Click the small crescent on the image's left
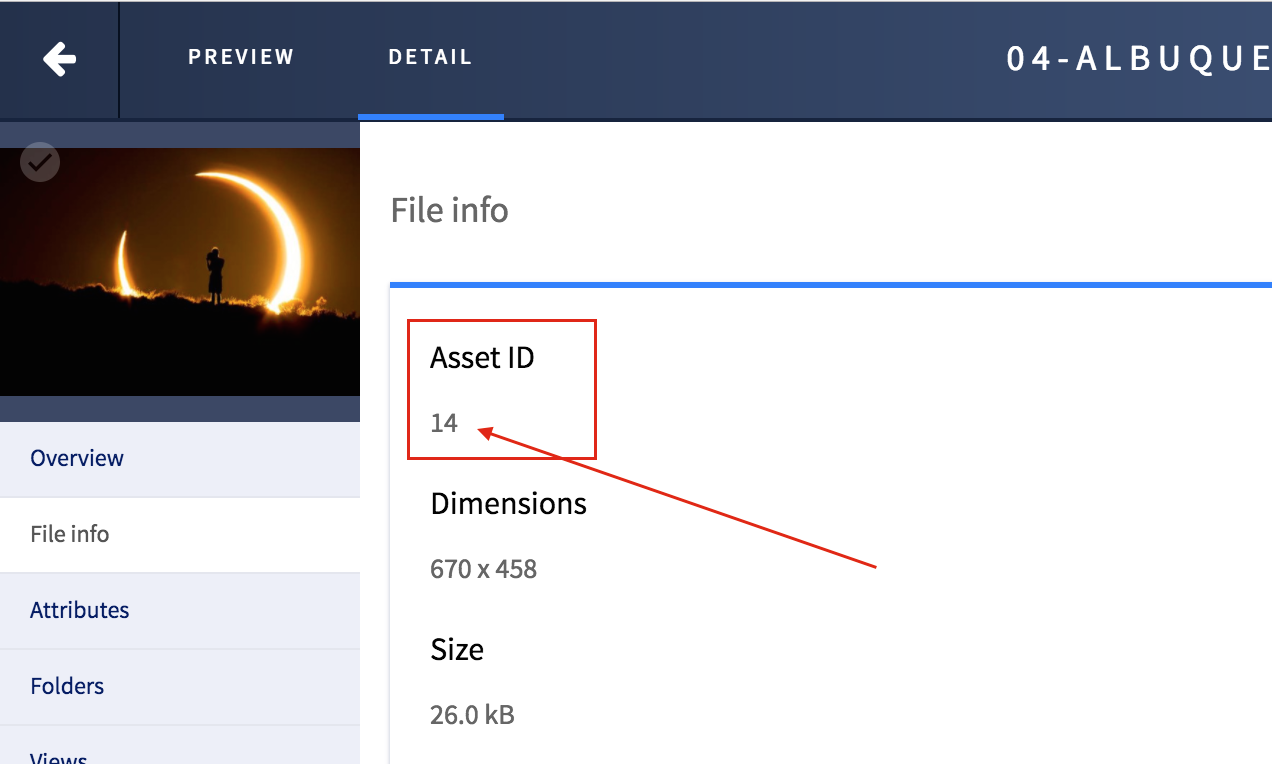This screenshot has height=764, width=1272. click(124, 264)
